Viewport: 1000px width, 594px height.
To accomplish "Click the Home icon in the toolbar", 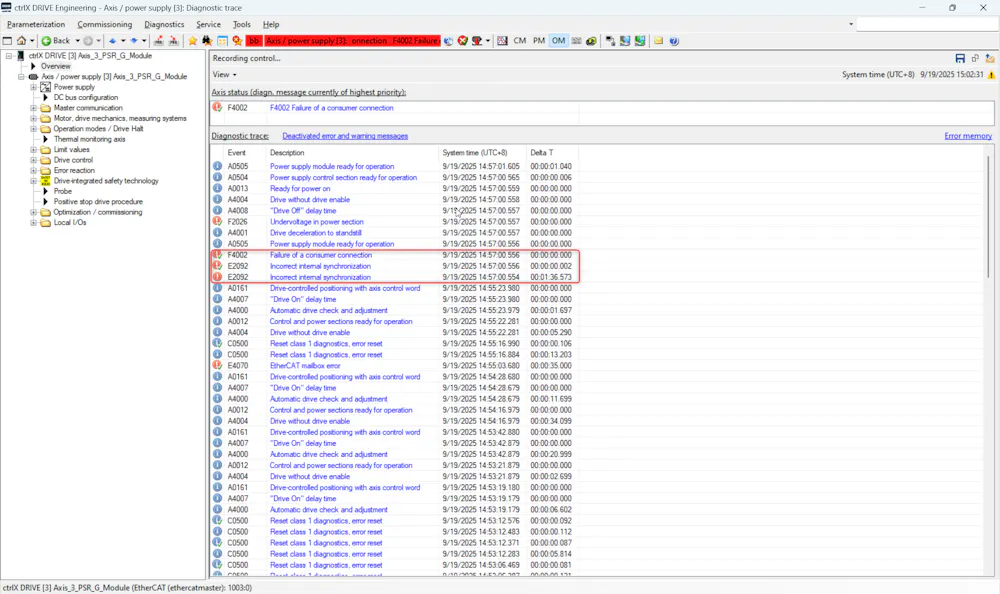I will (22, 41).
